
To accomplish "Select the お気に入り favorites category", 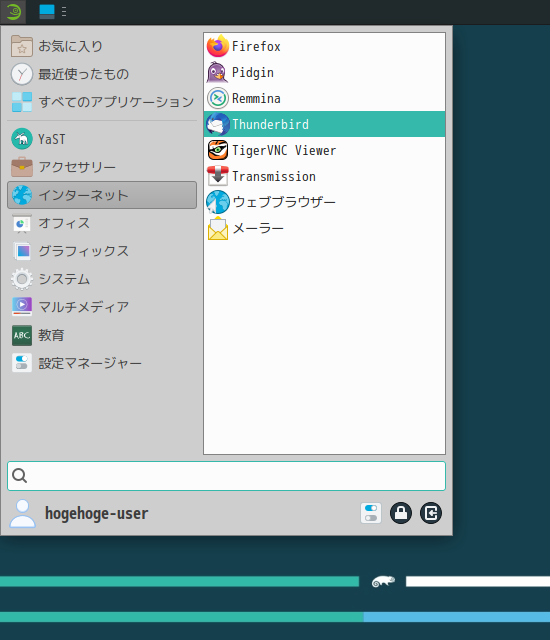I will (x=102, y=46).
